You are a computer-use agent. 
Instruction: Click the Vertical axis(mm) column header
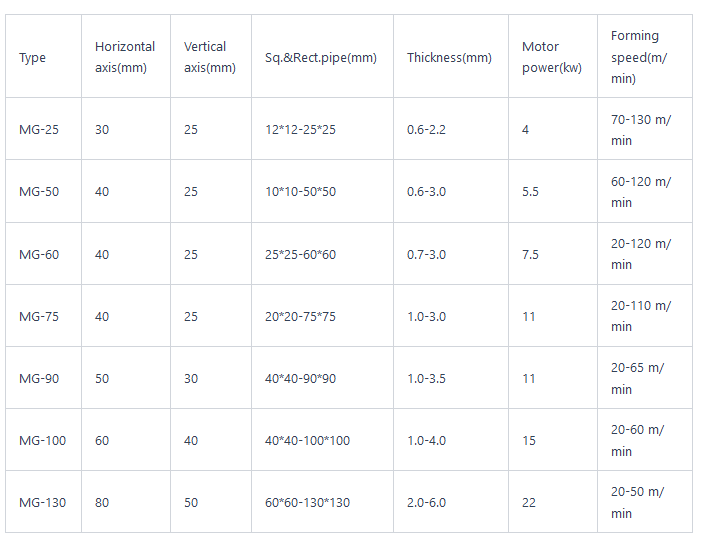pos(209,57)
